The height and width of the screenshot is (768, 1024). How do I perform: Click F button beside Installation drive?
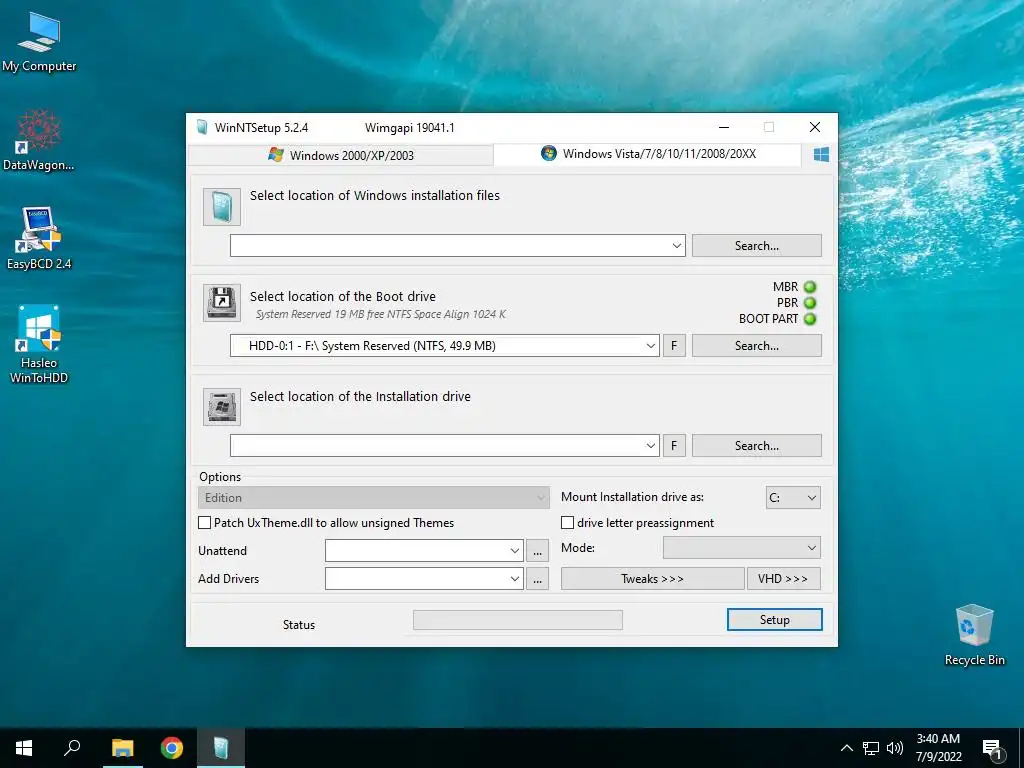coord(674,445)
